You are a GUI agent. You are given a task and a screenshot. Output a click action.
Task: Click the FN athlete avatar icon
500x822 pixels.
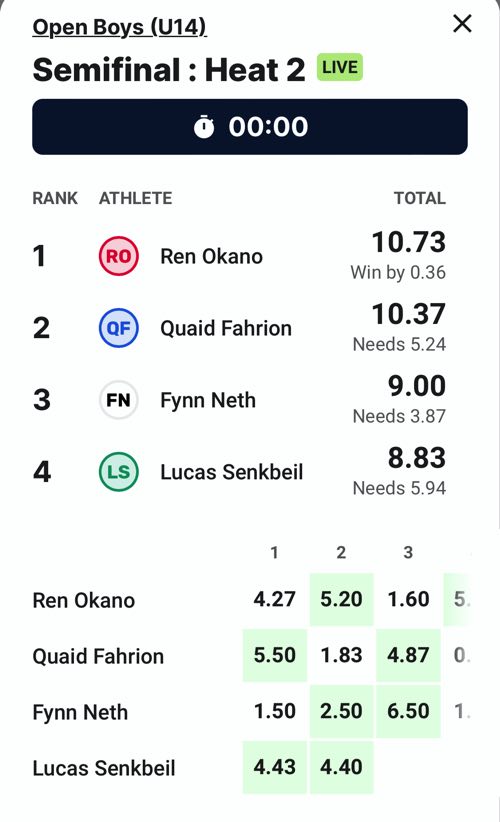[x=119, y=400]
